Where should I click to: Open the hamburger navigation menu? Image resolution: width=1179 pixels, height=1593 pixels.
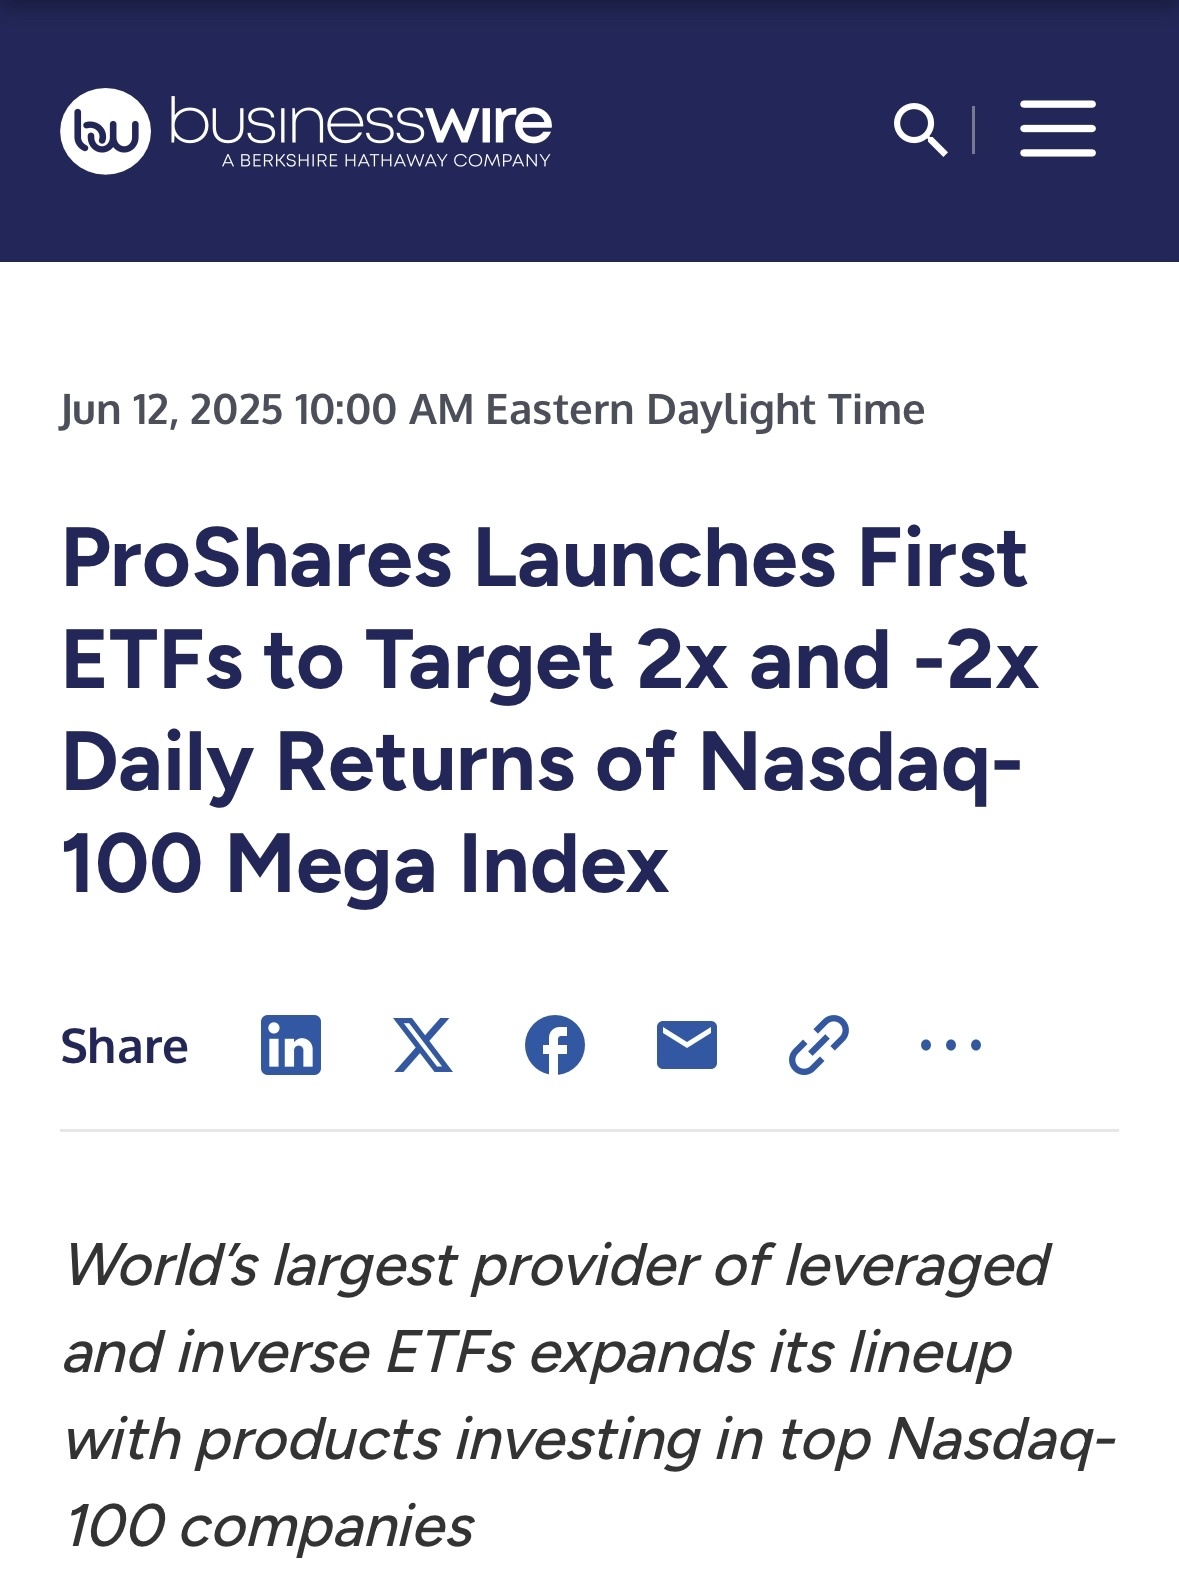point(1058,129)
